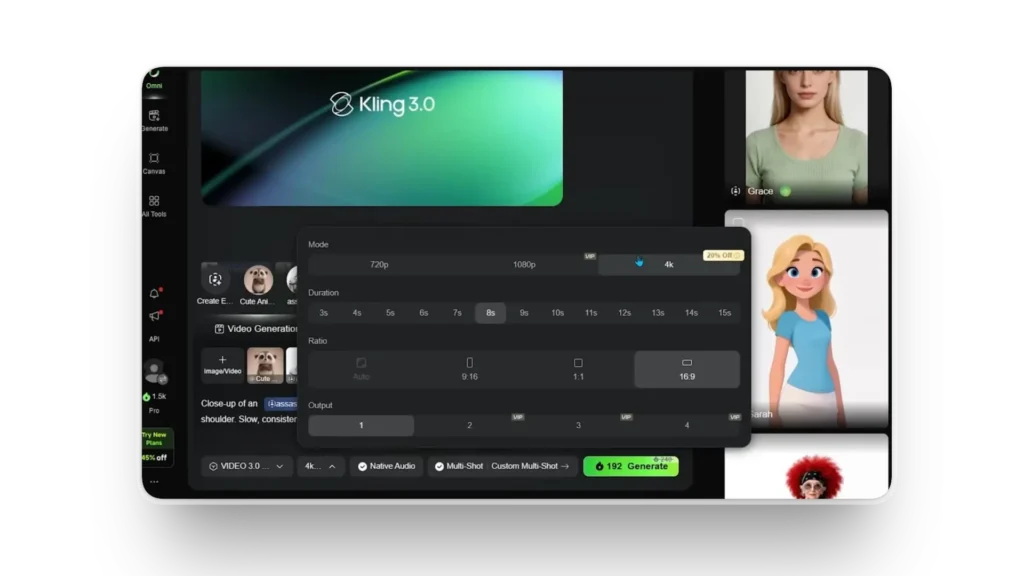Set duration to 10s

tap(557, 313)
